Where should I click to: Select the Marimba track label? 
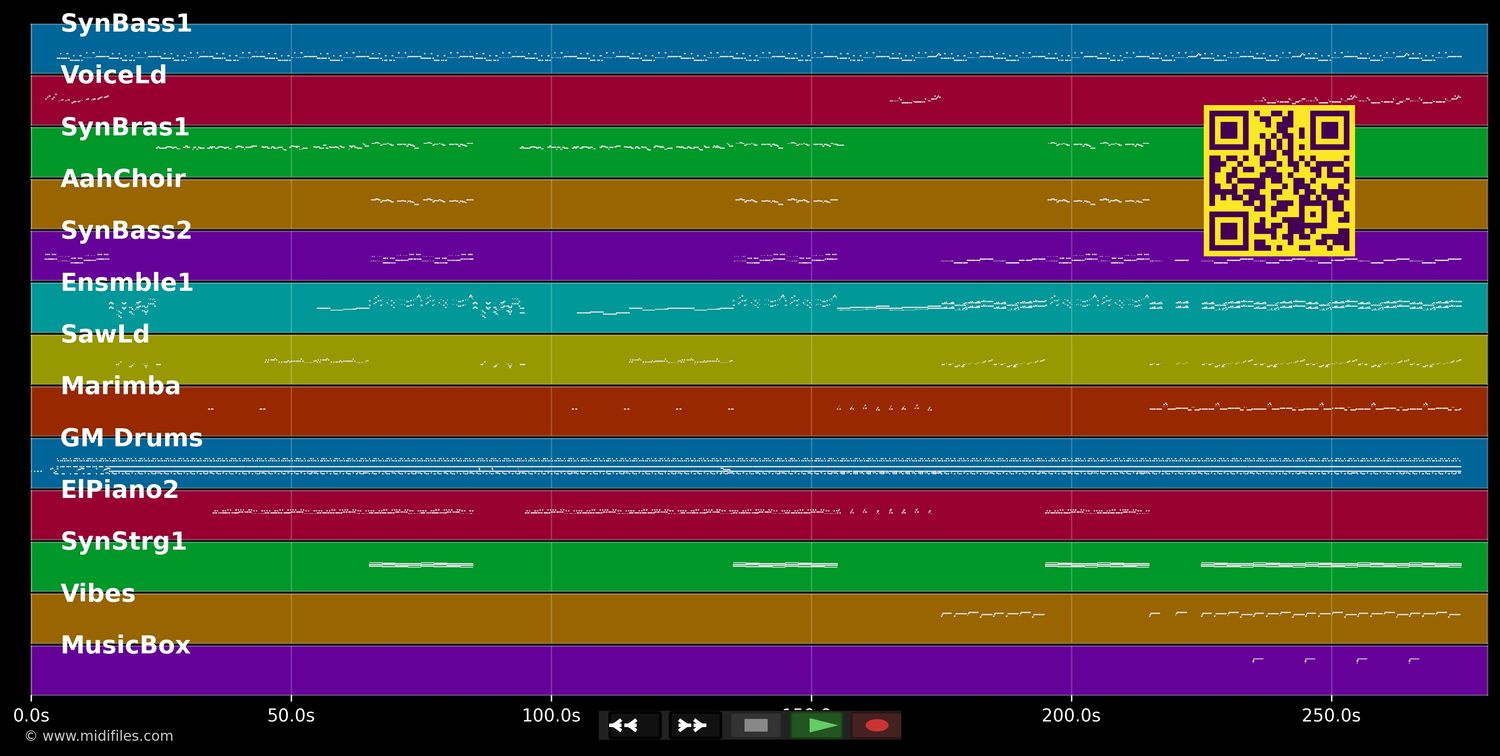tap(120, 386)
